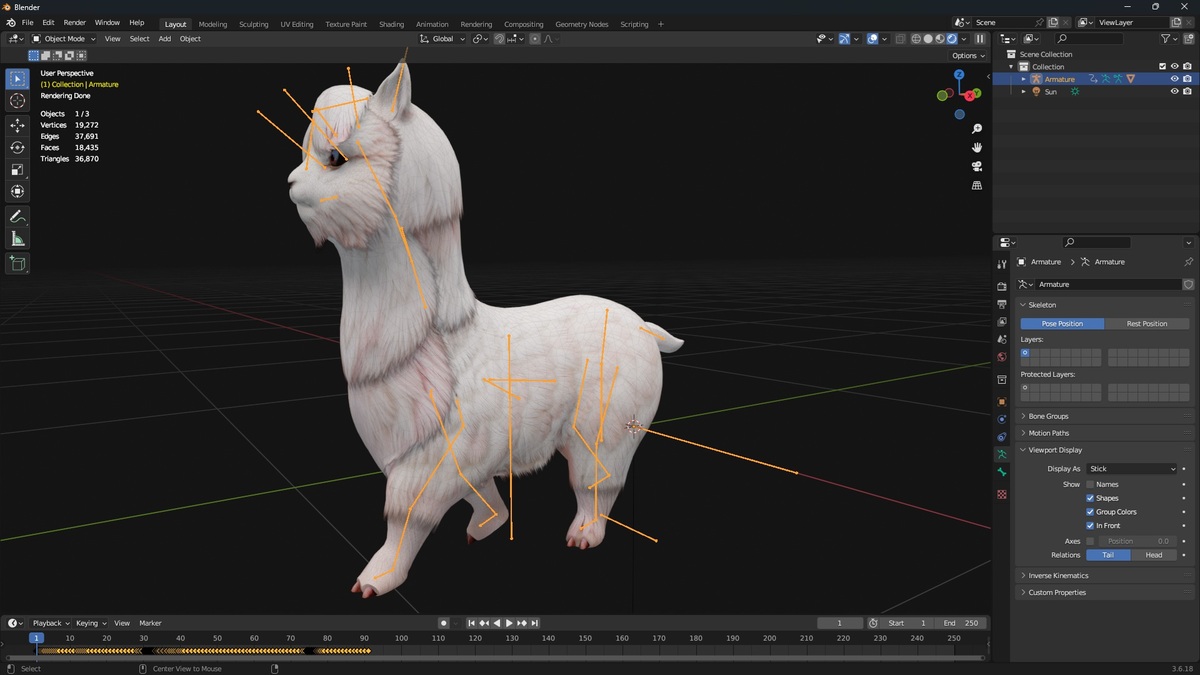Enable the Names checkbox
The width and height of the screenshot is (1200, 675).
(1090, 484)
